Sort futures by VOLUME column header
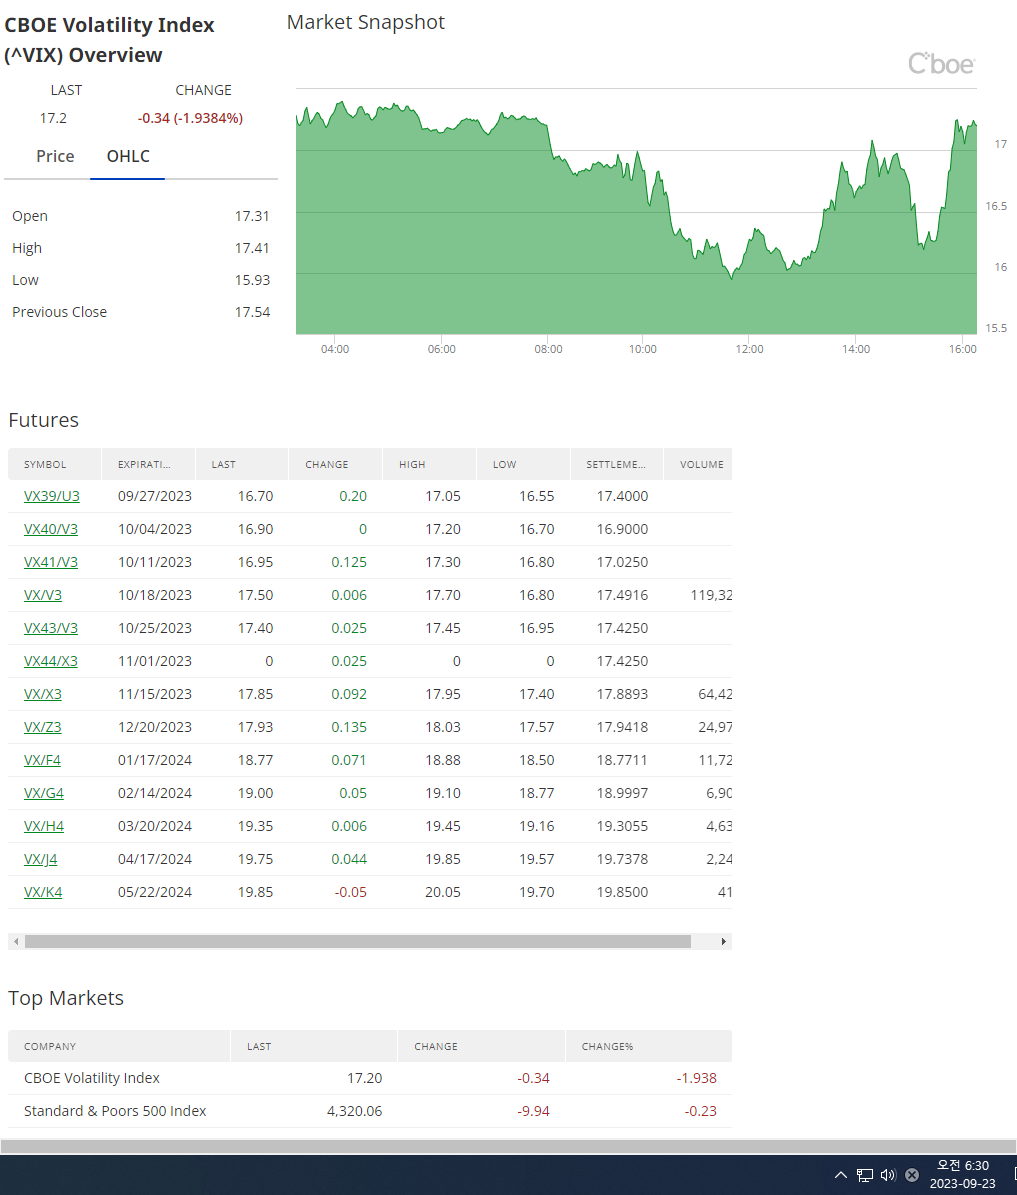The height and width of the screenshot is (1195, 1017). [698, 464]
